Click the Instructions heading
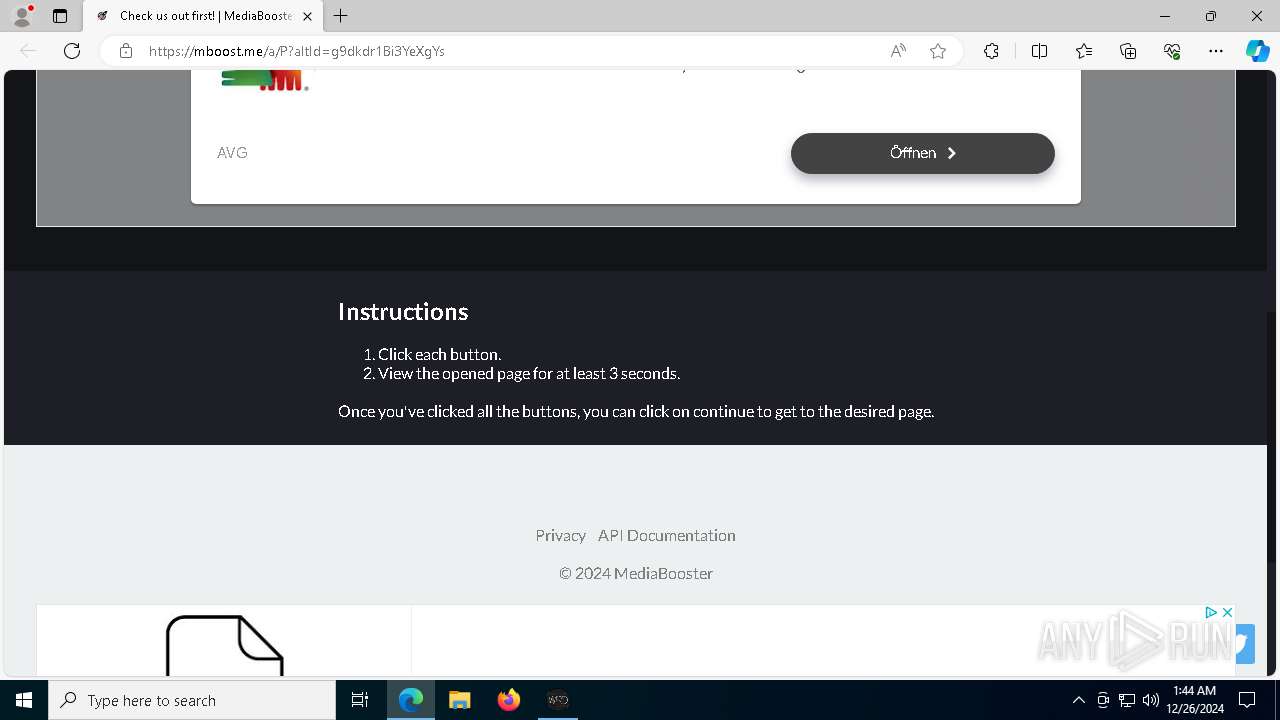Screen dimensions: 1280x720 tap(403, 311)
